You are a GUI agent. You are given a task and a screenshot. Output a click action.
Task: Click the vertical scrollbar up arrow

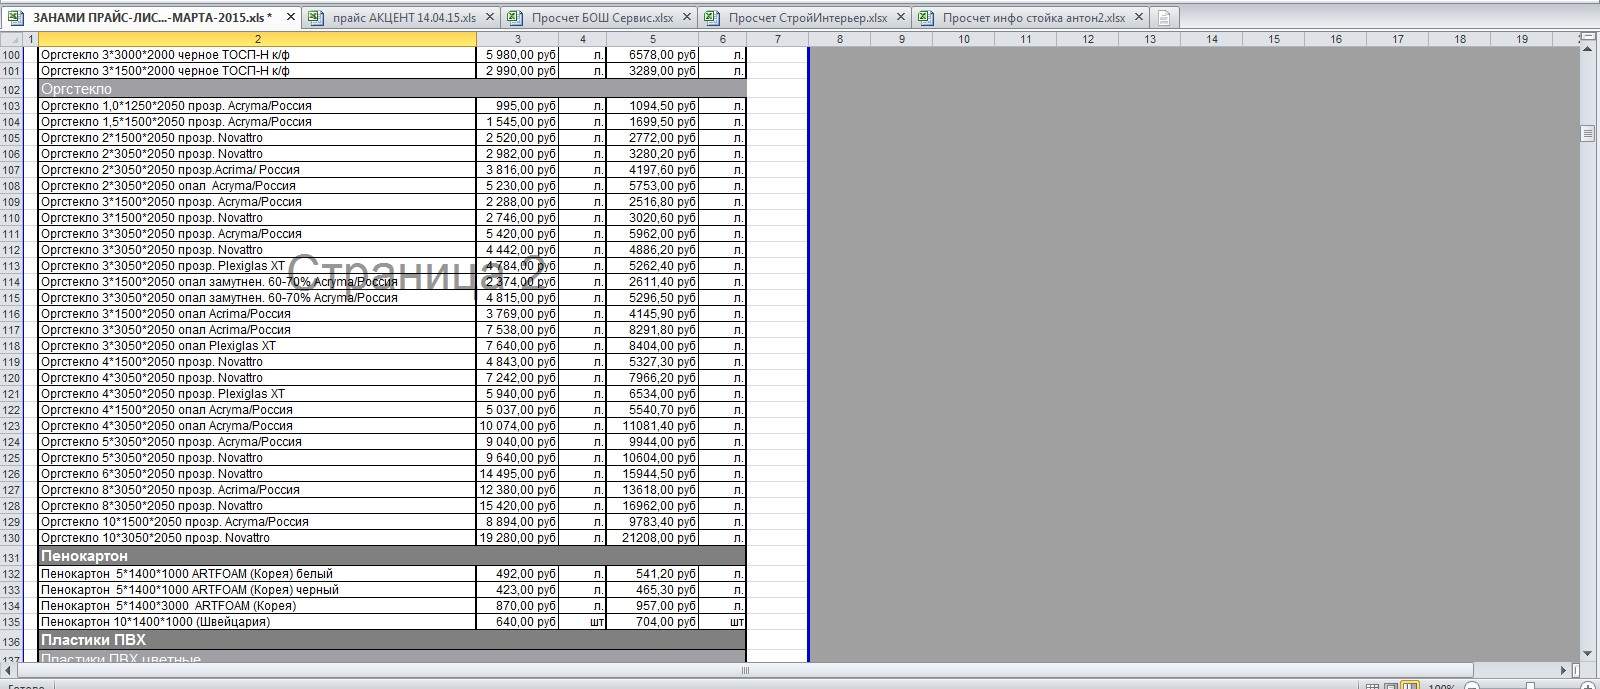click(x=1587, y=47)
